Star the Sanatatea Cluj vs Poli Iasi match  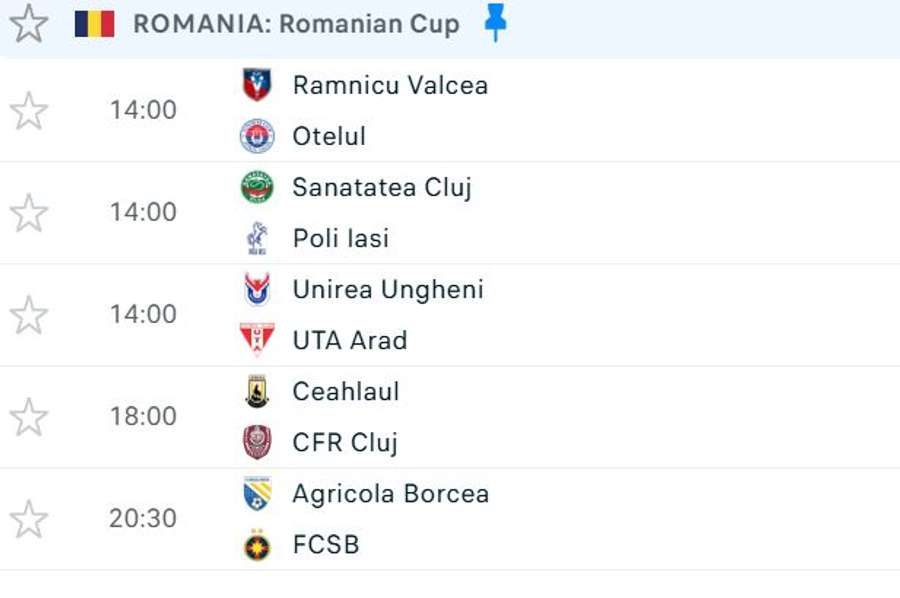[x=28, y=213]
